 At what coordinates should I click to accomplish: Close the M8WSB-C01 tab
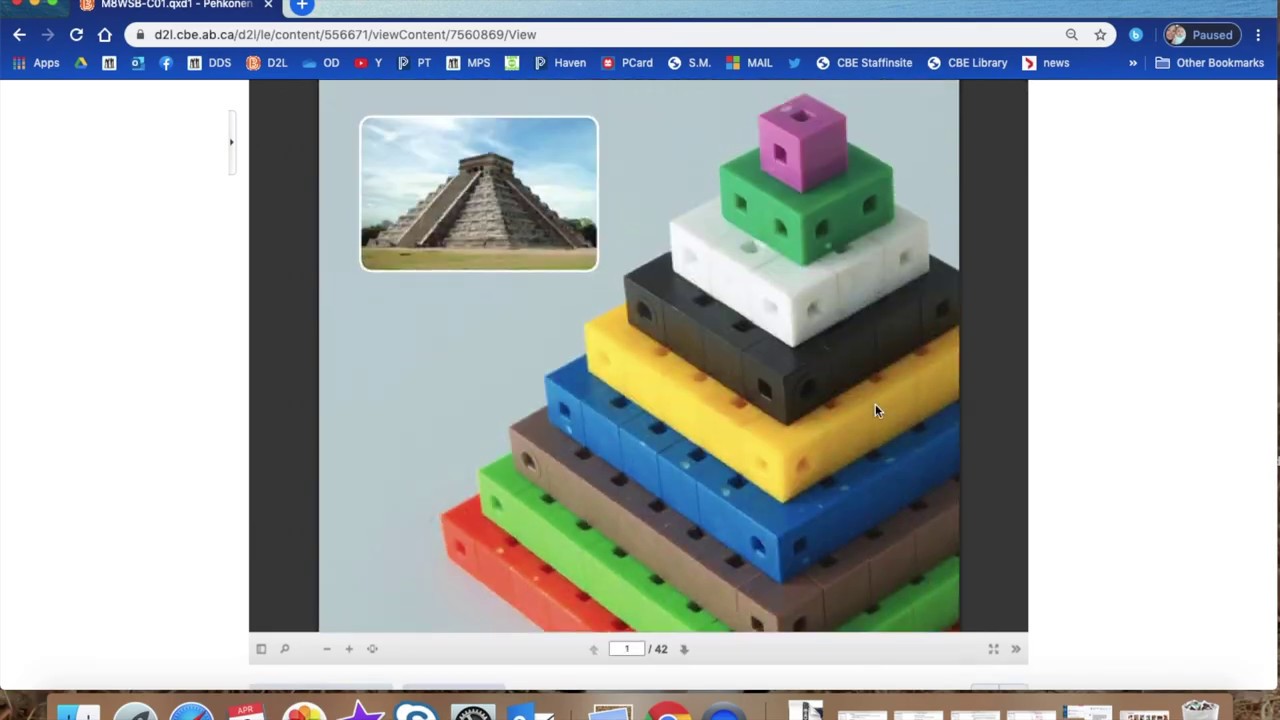click(268, 5)
